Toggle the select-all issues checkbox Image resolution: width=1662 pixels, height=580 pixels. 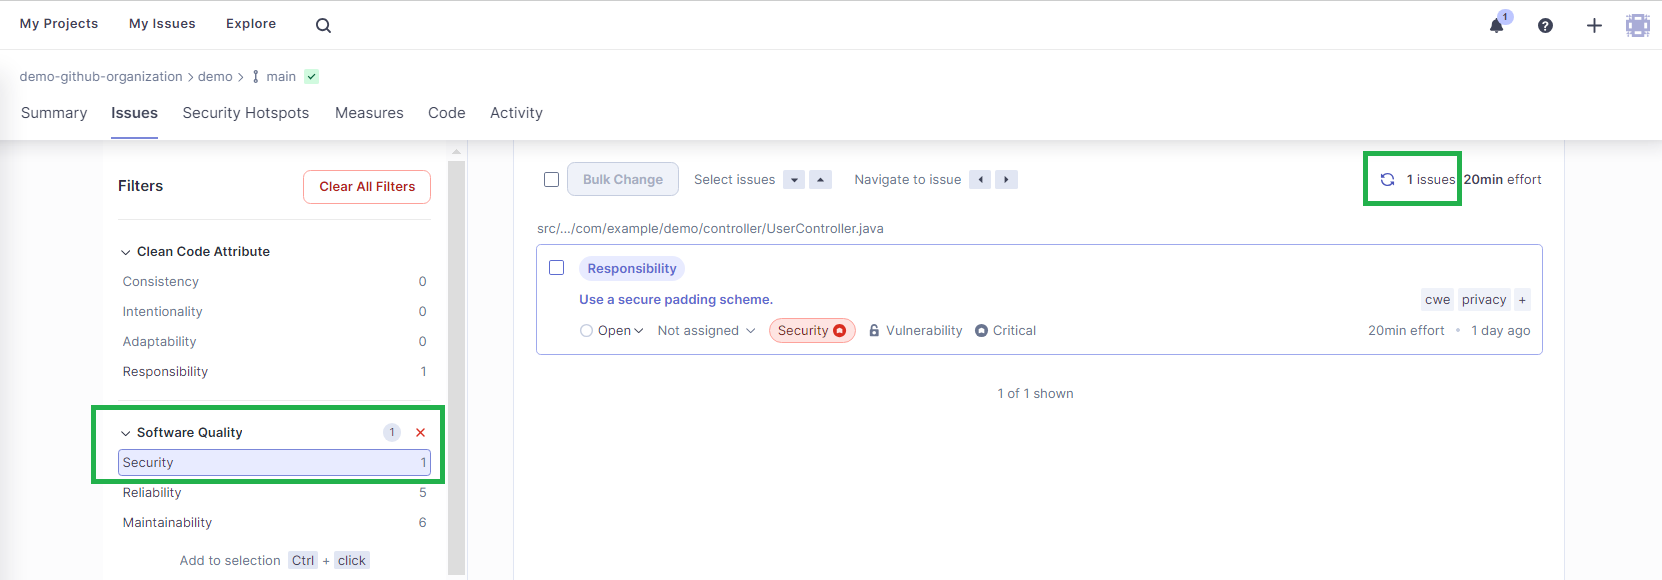tap(551, 180)
